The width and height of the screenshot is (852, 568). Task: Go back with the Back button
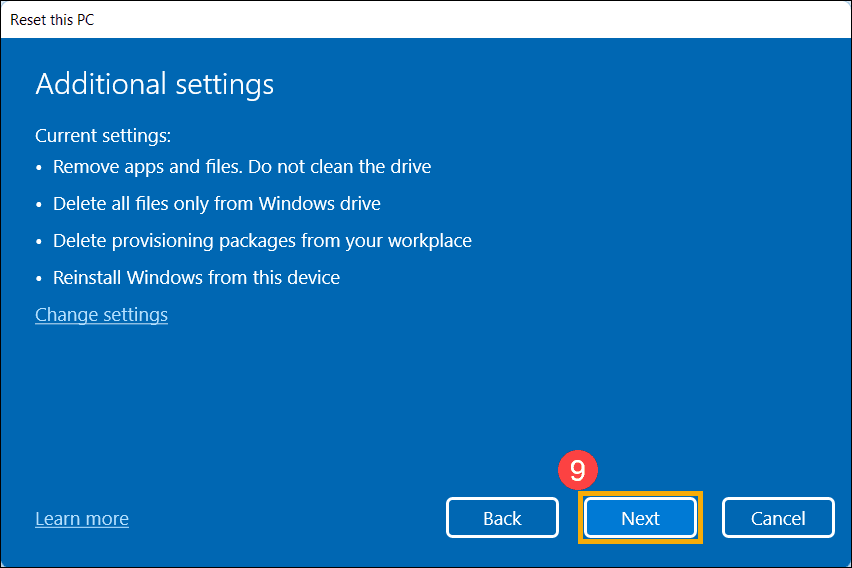pos(502,518)
